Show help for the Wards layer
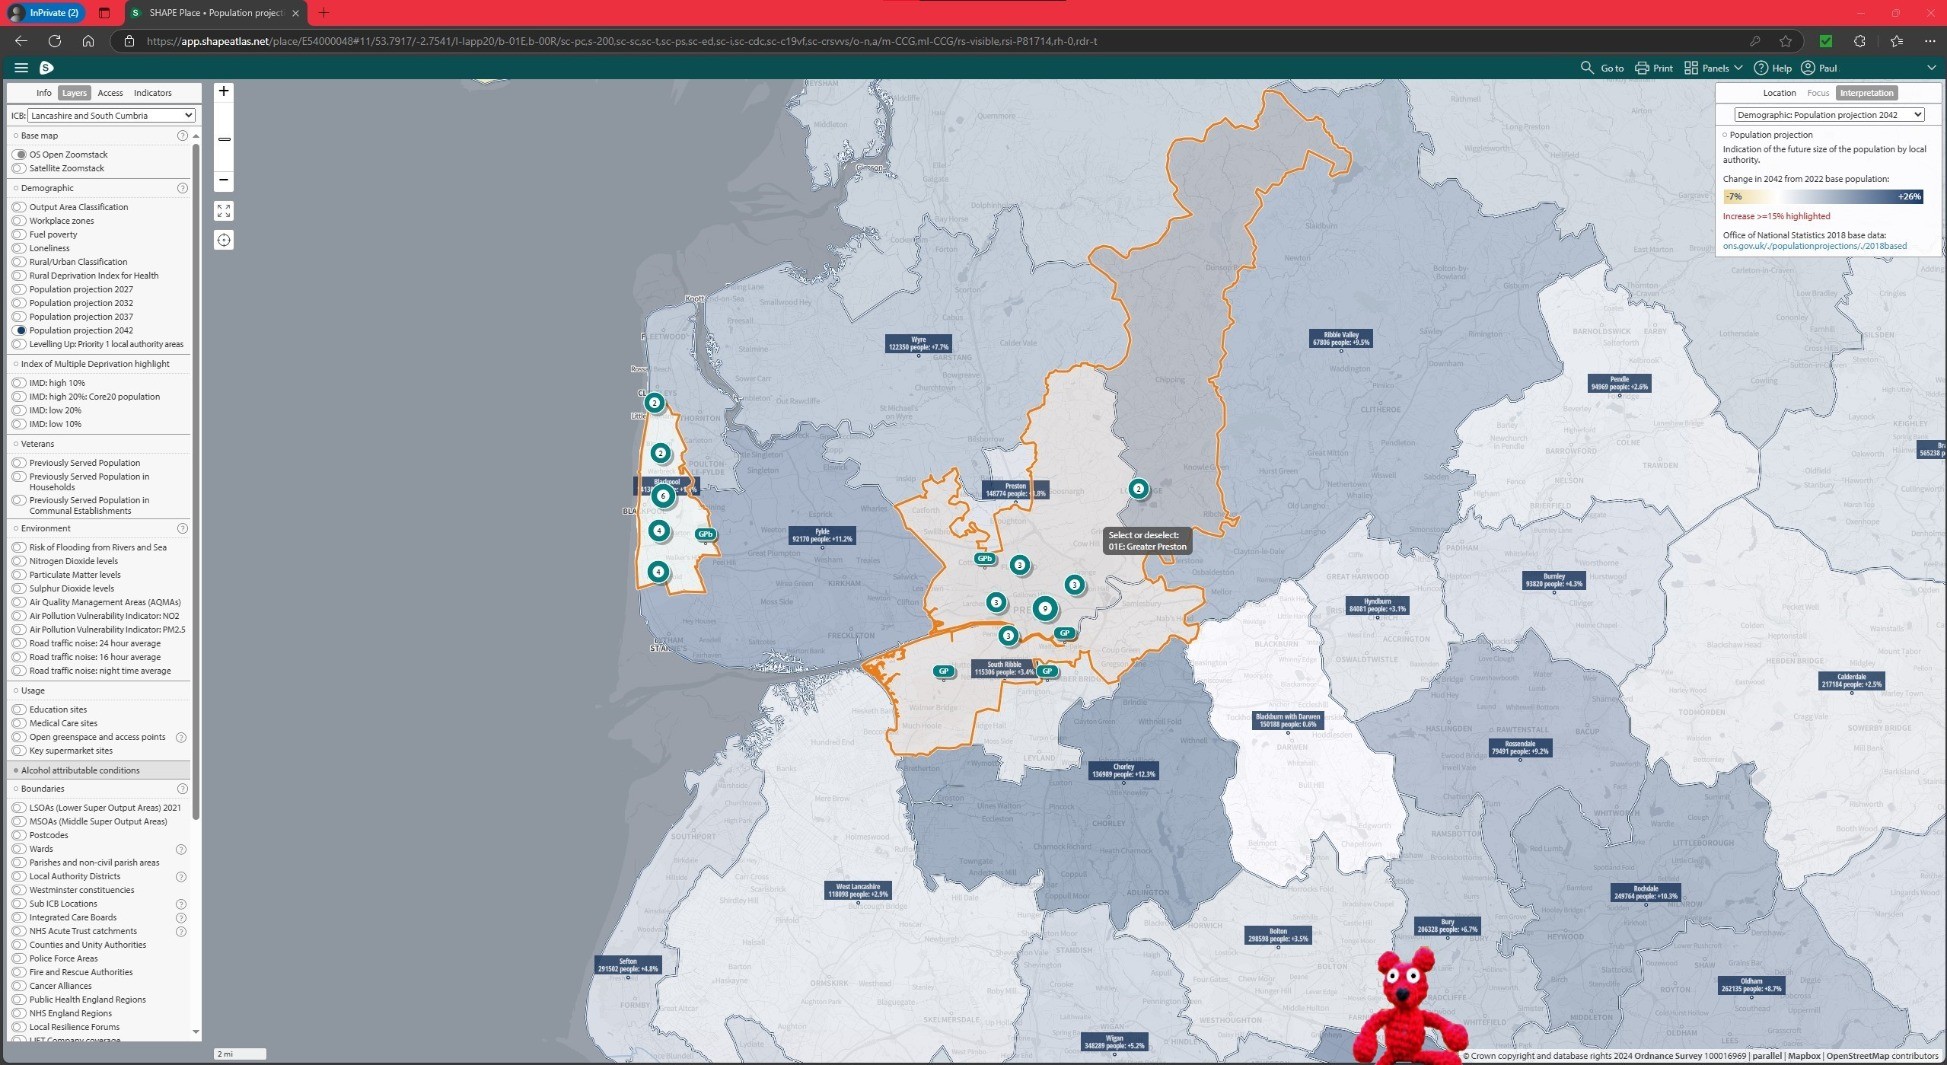 point(181,849)
